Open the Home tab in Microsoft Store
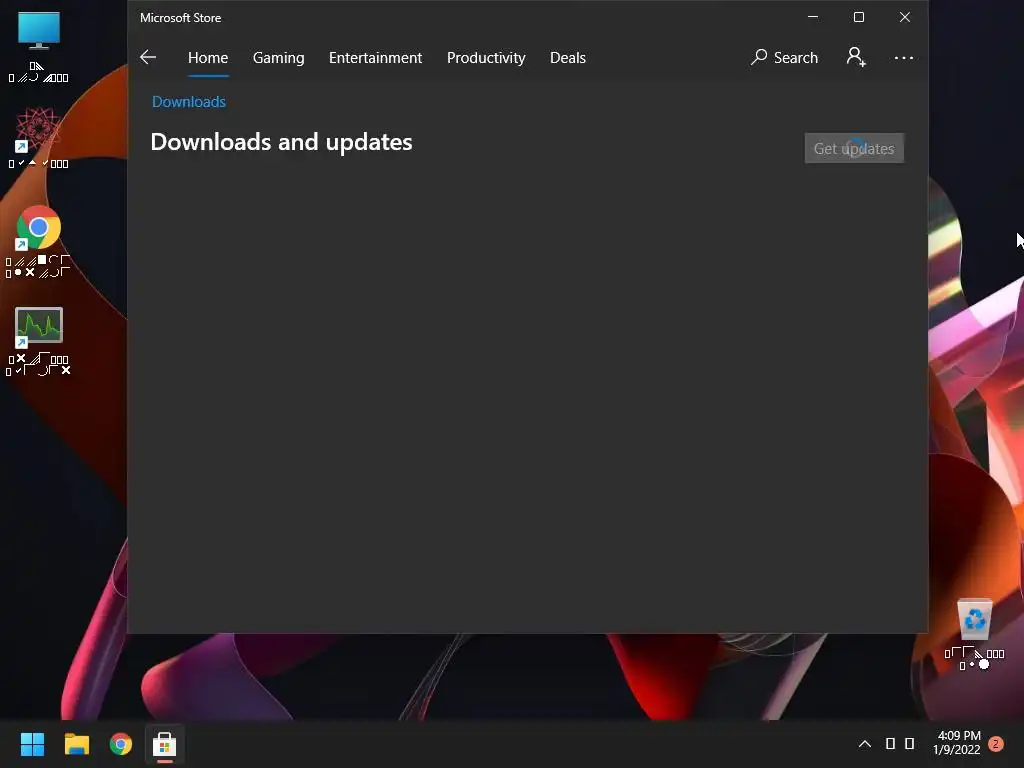The width and height of the screenshot is (1024, 768). 208,57
